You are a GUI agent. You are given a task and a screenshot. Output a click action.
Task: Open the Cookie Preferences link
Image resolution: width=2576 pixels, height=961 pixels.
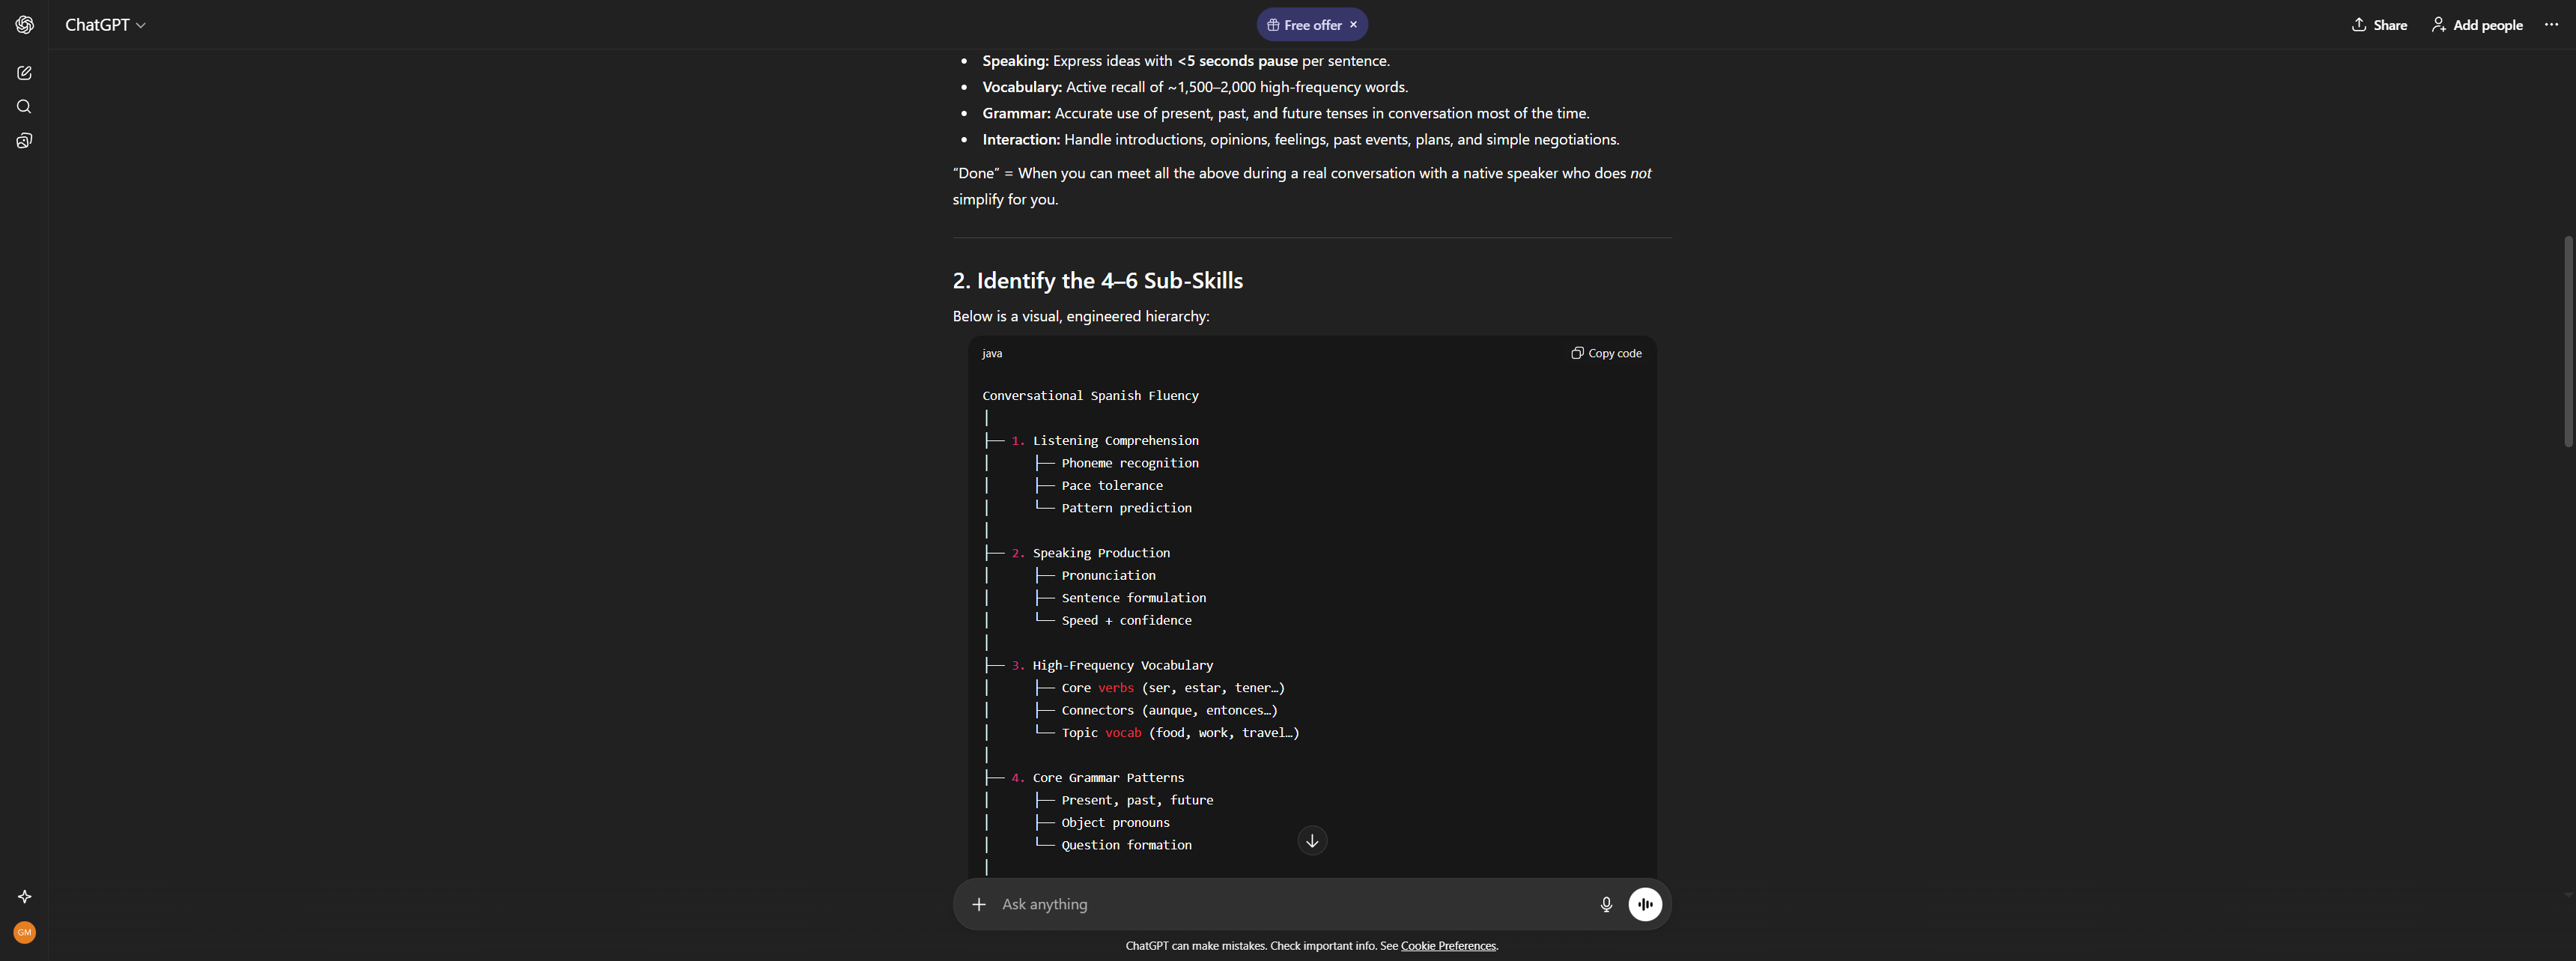[x=1448, y=946]
